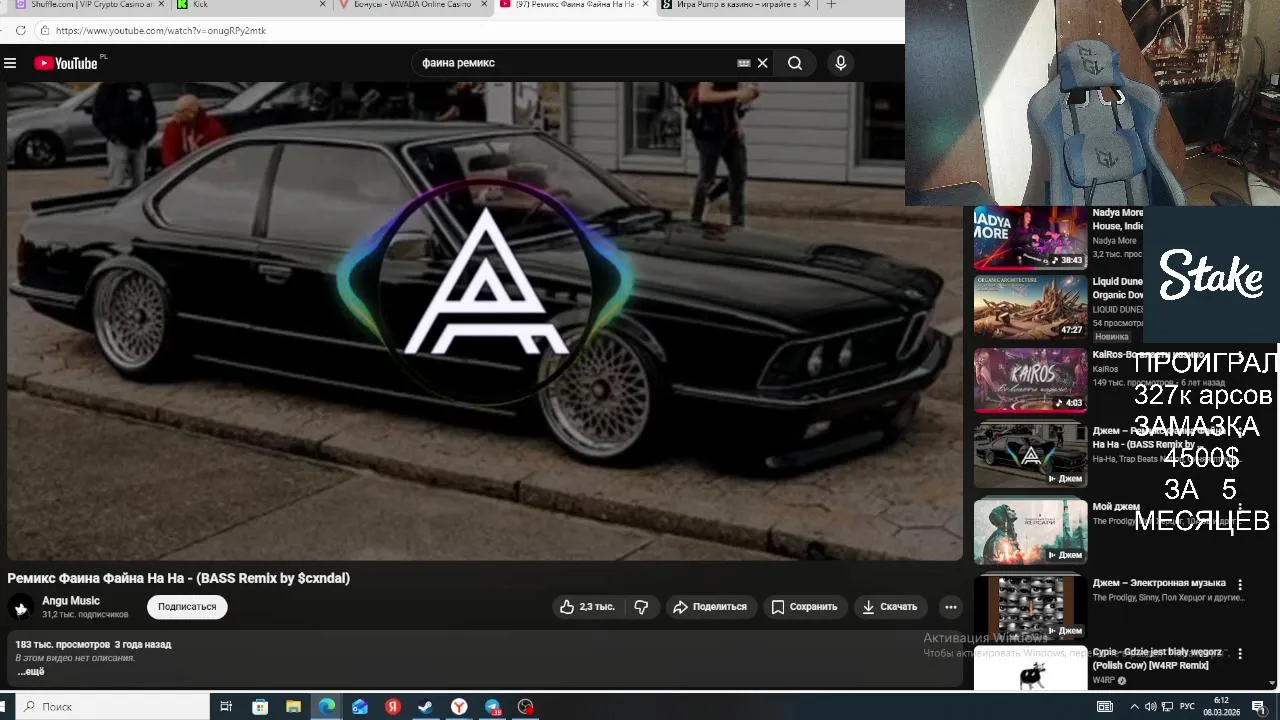The image size is (1280, 720).
Task: Click the address bar URL
Action: point(161,30)
